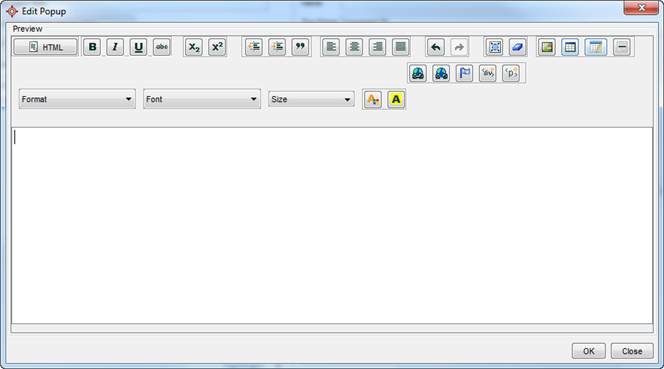Switch to HTML source view

46,47
